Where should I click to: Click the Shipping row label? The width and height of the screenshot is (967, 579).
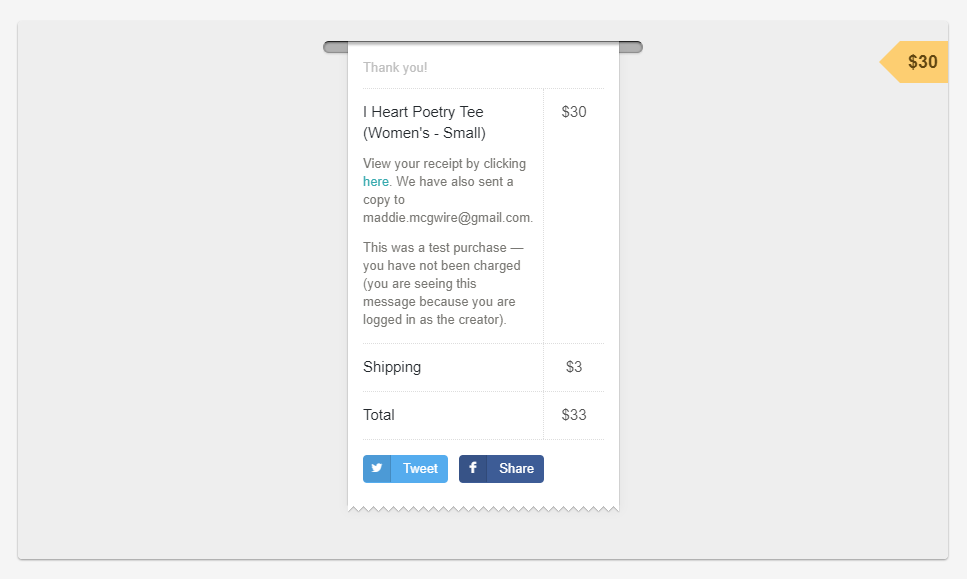pos(392,367)
